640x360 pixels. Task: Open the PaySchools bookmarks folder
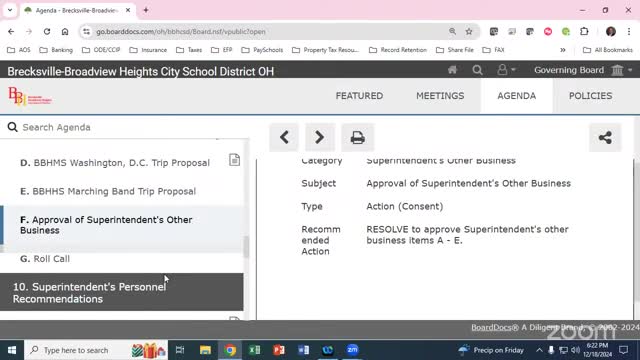(x=262, y=50)
